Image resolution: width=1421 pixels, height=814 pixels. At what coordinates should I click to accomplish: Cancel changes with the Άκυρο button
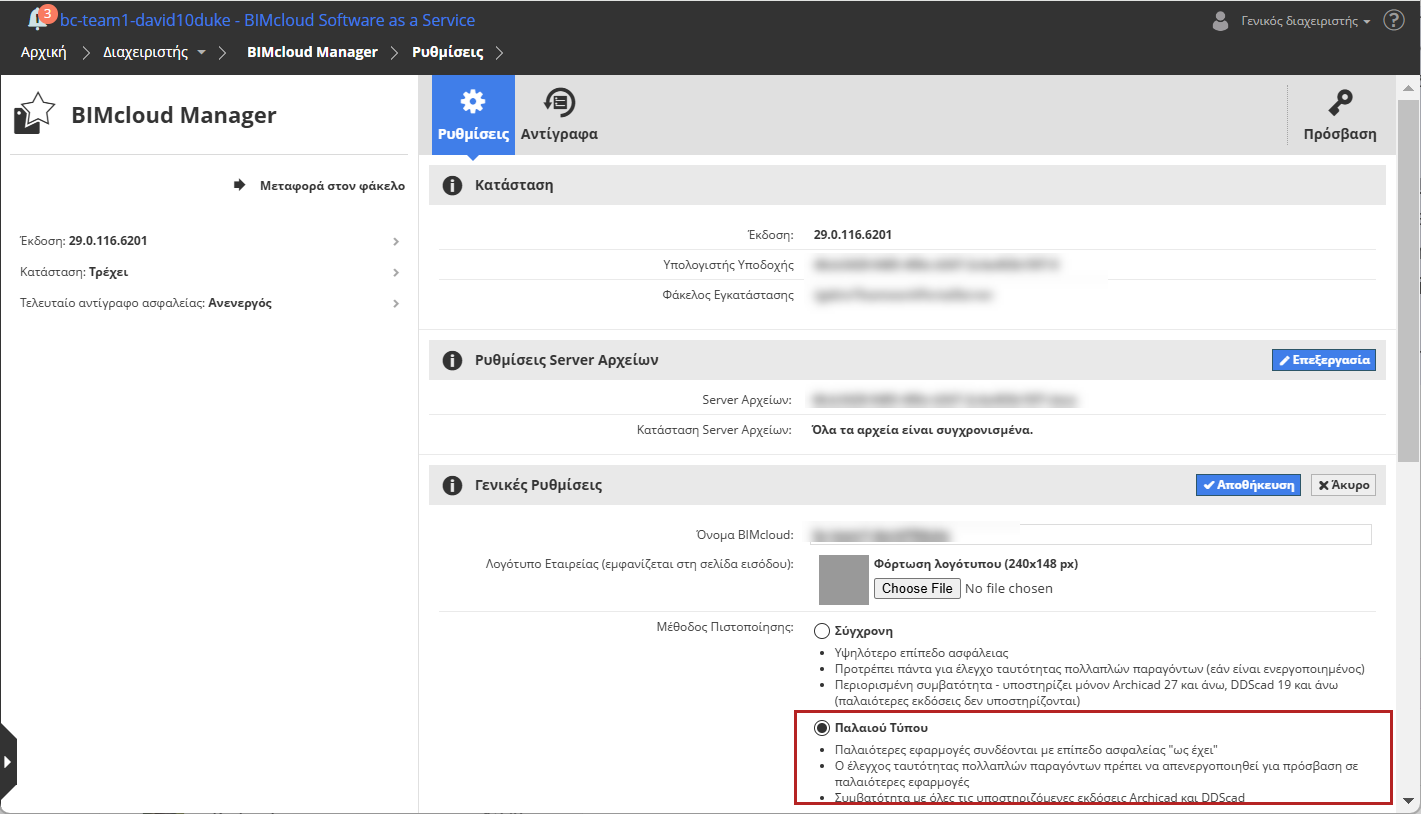(1343, 485)
